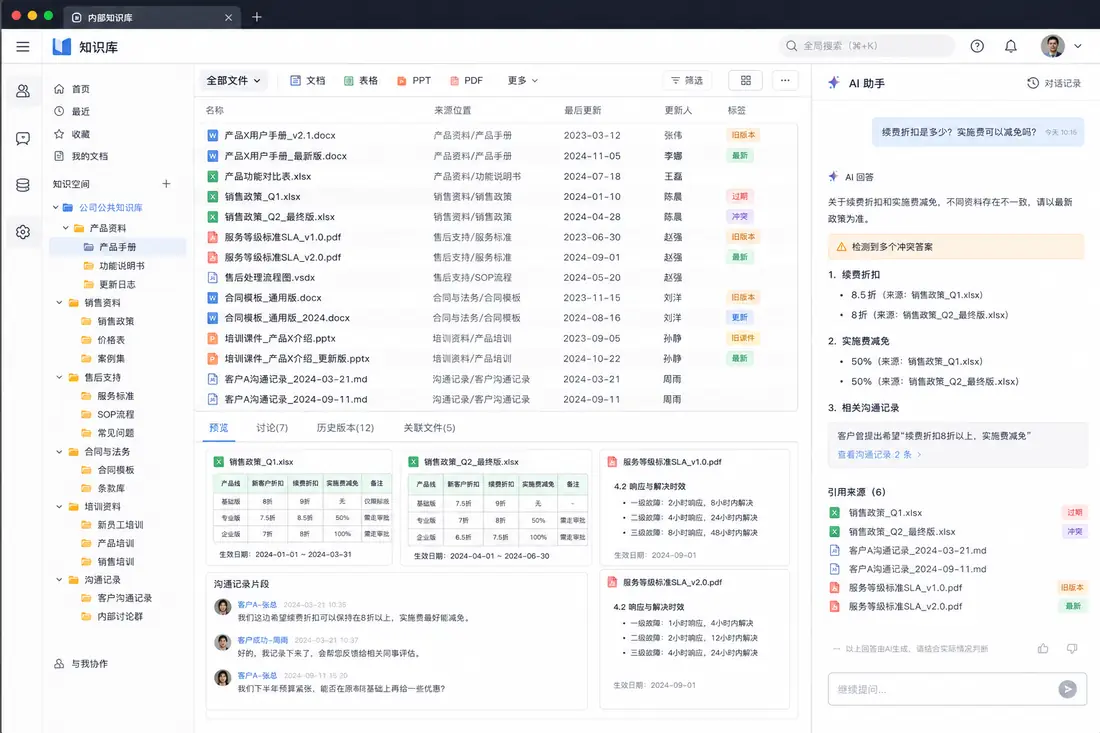Open a new browser tab with plus
The image size is (1100, 733).
[x=257, y=17]
